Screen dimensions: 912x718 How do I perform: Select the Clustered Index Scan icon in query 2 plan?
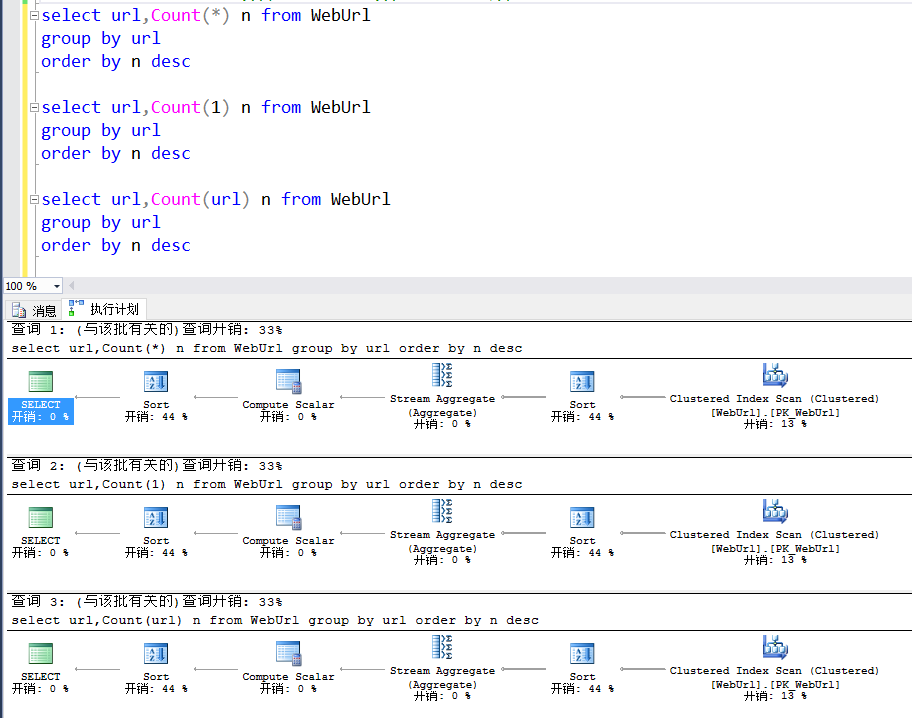[775, 511]
